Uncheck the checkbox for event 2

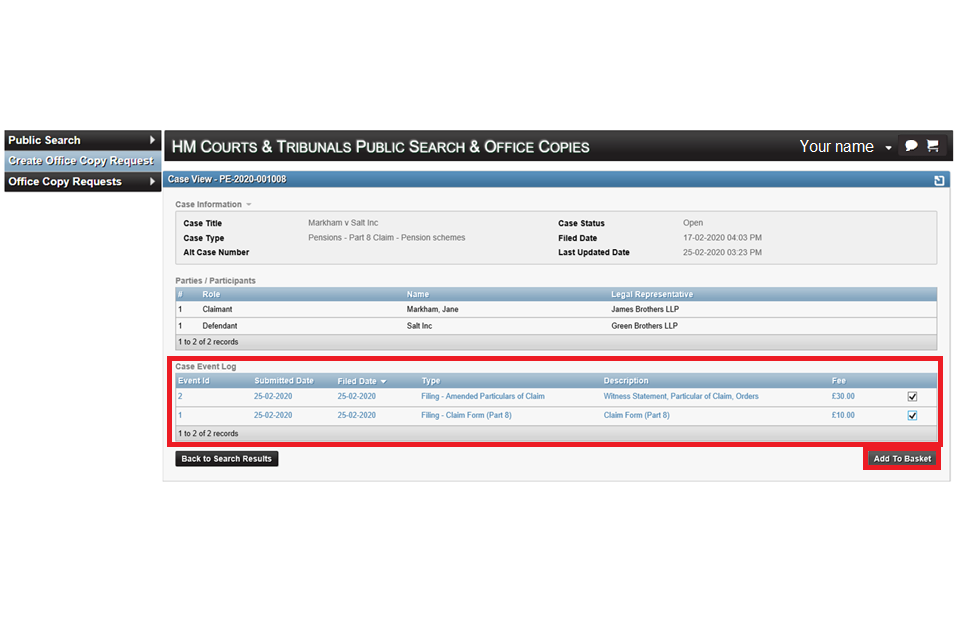tap(912, 397)
